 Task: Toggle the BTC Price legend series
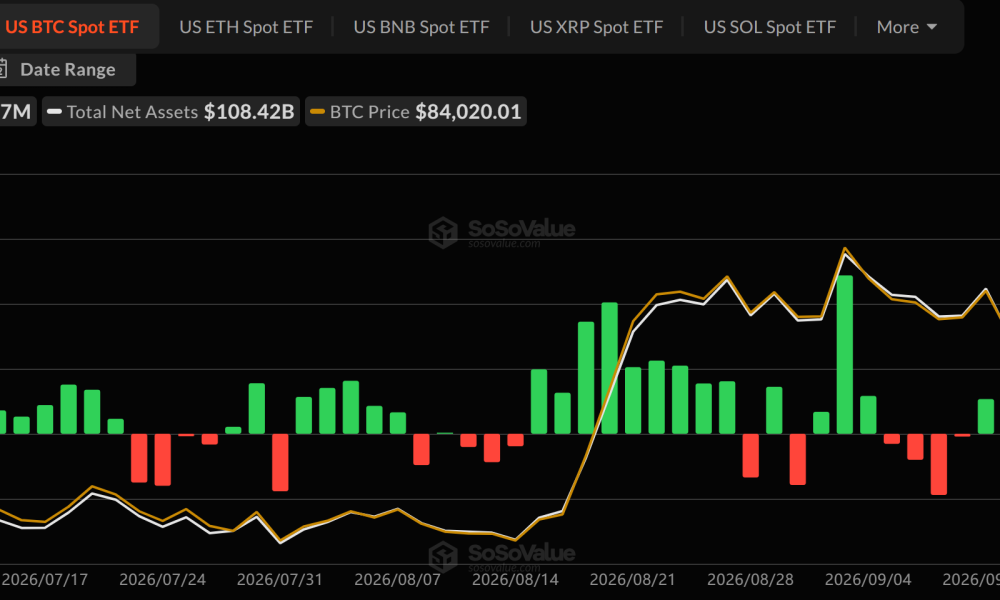[416, 112]
